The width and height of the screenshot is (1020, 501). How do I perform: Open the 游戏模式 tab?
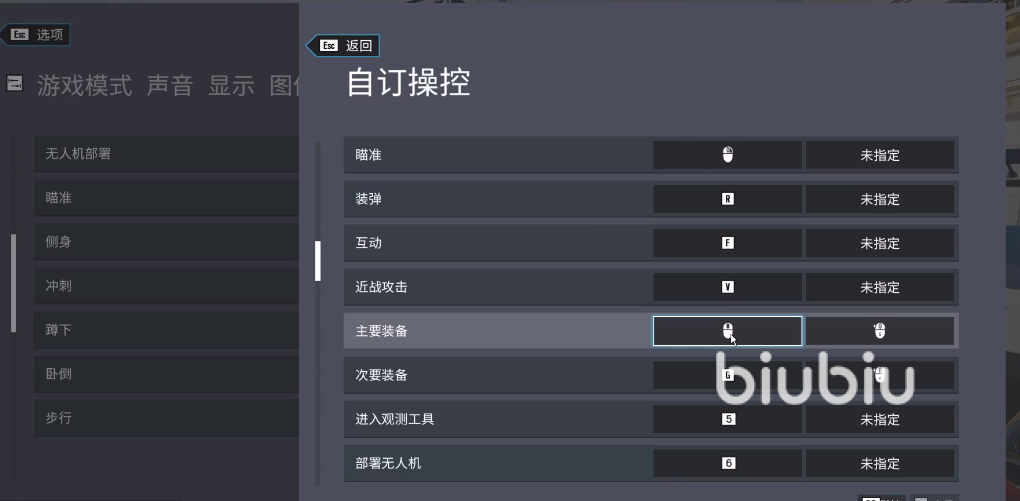(84, 86)
